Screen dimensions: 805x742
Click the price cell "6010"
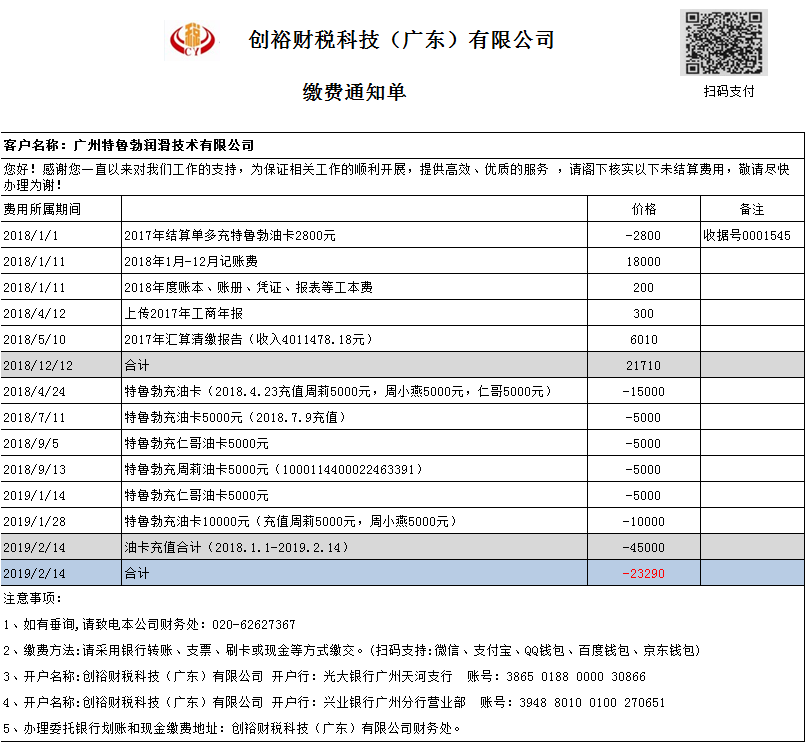[x=644, y=340]
